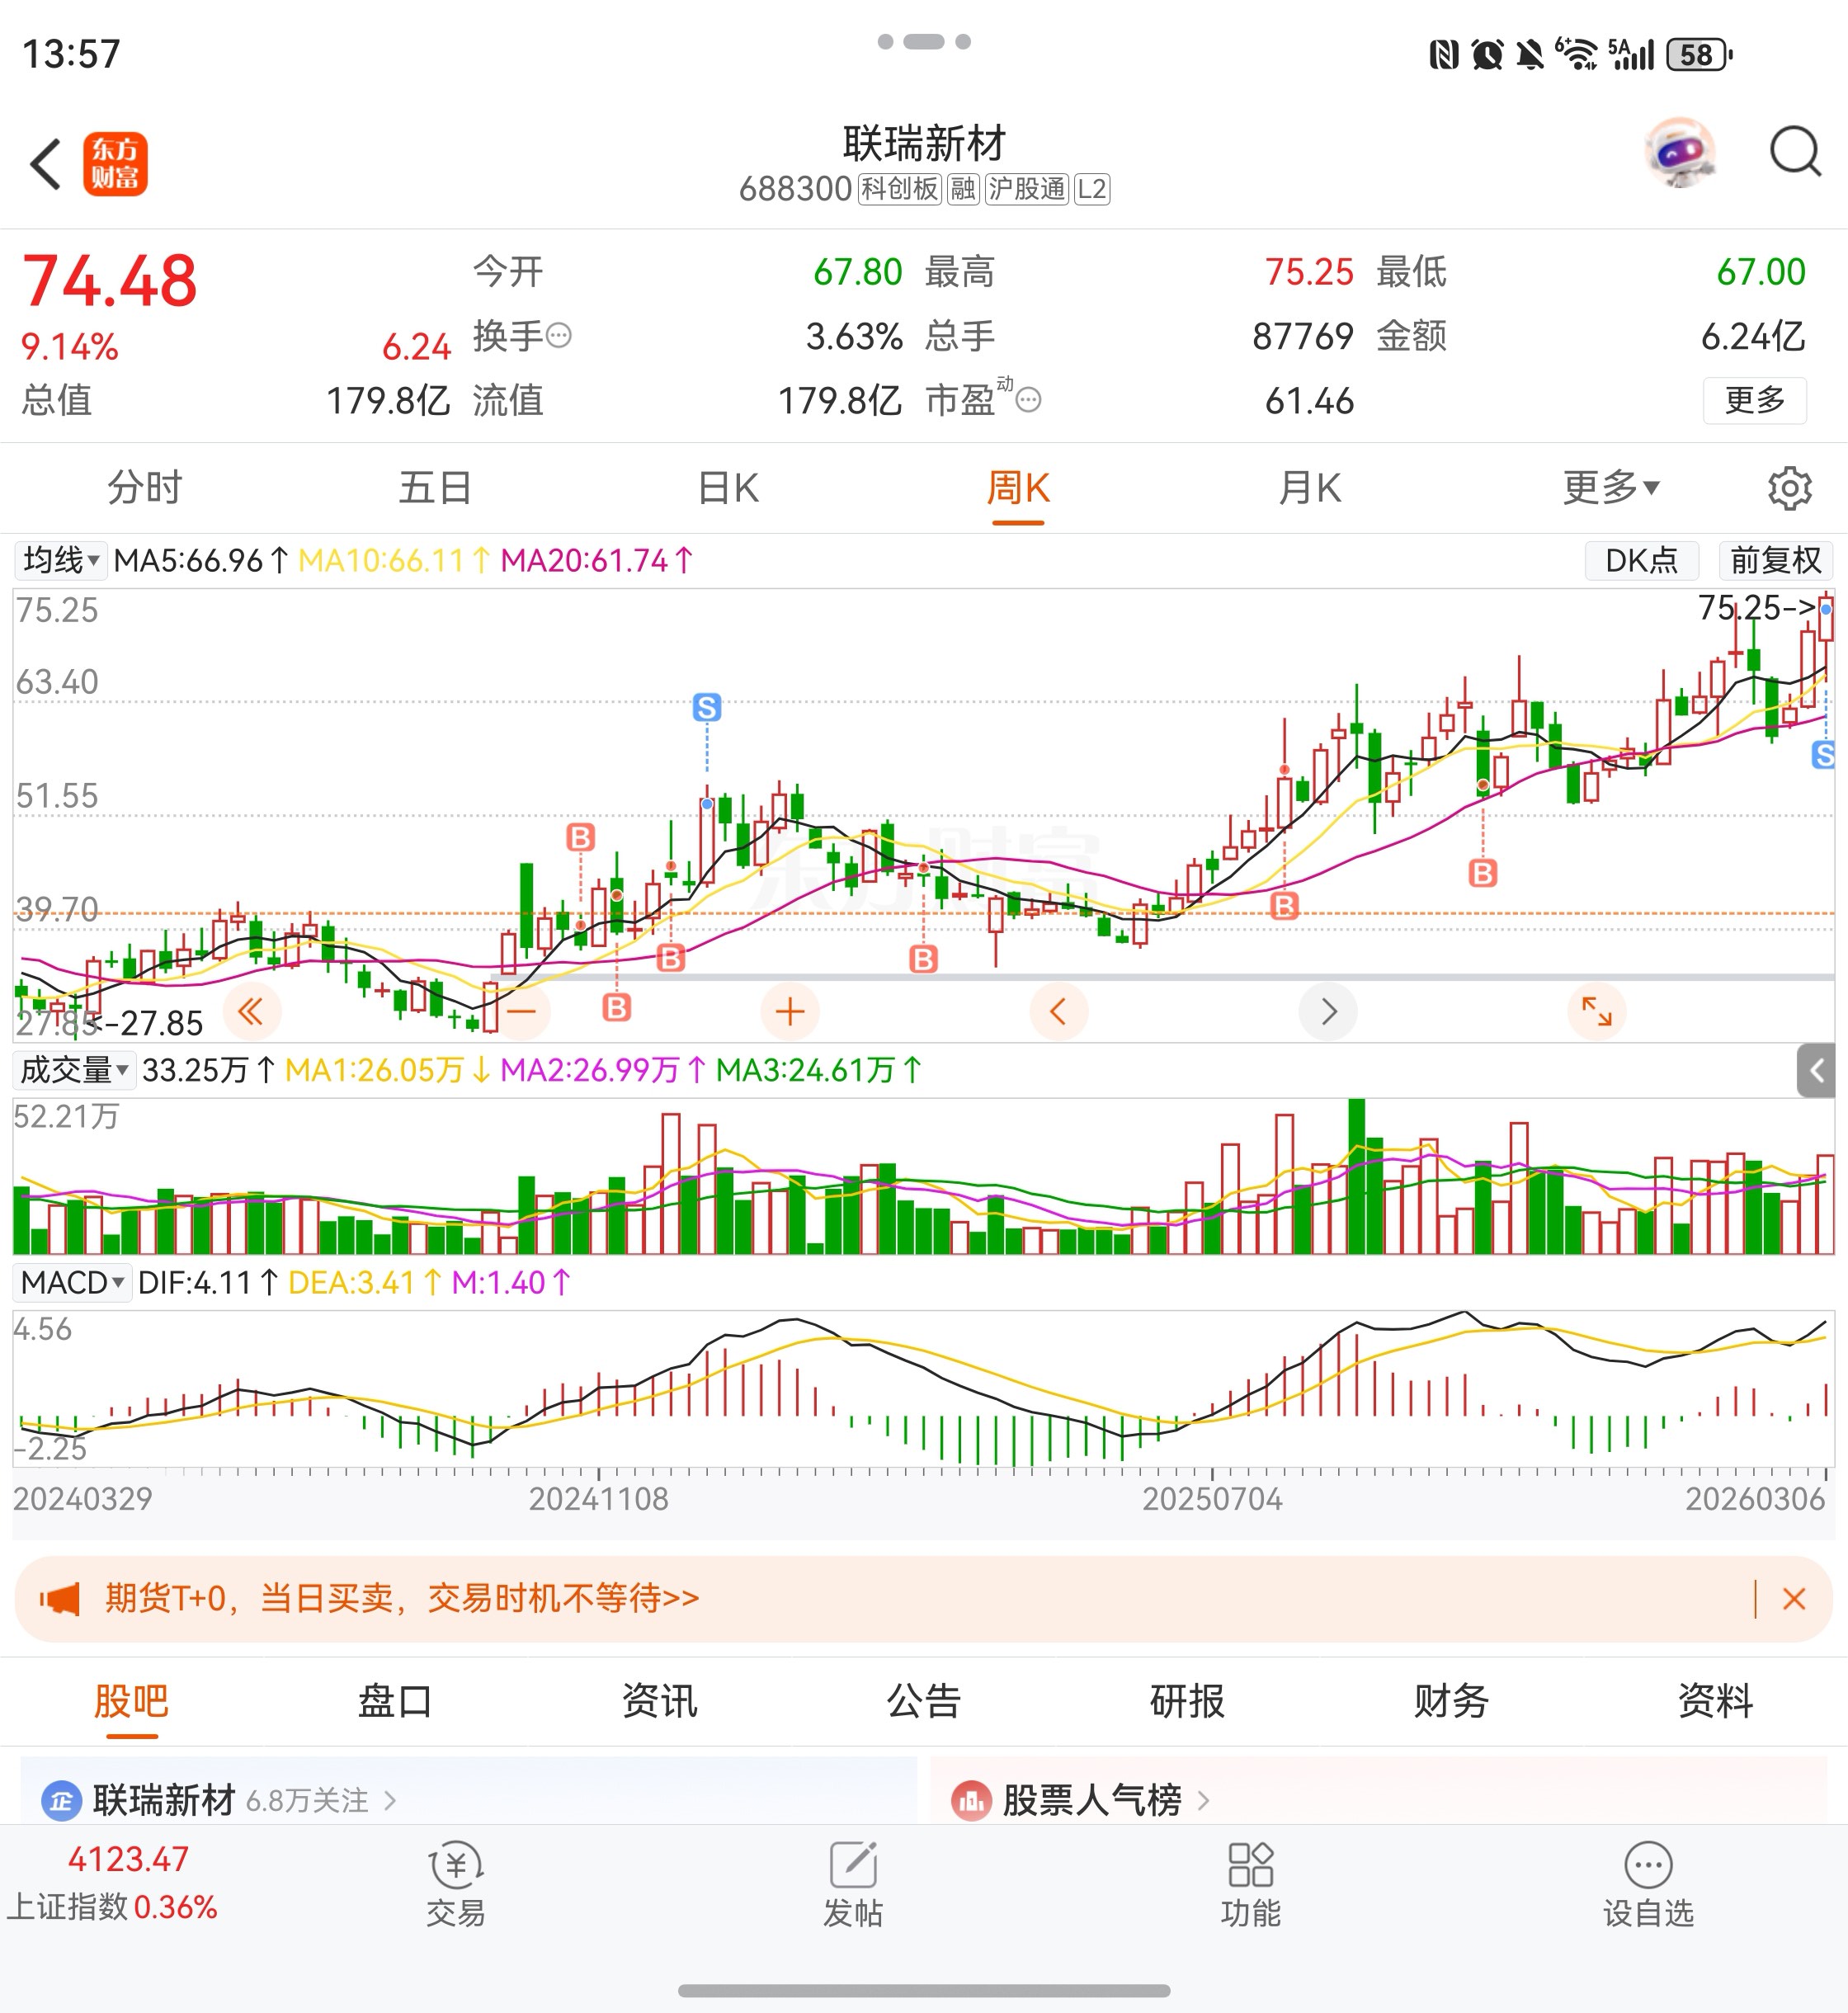Open 成交量 indicator dropdown
The image size is (1848, 2013).
tap(74, 1070)
